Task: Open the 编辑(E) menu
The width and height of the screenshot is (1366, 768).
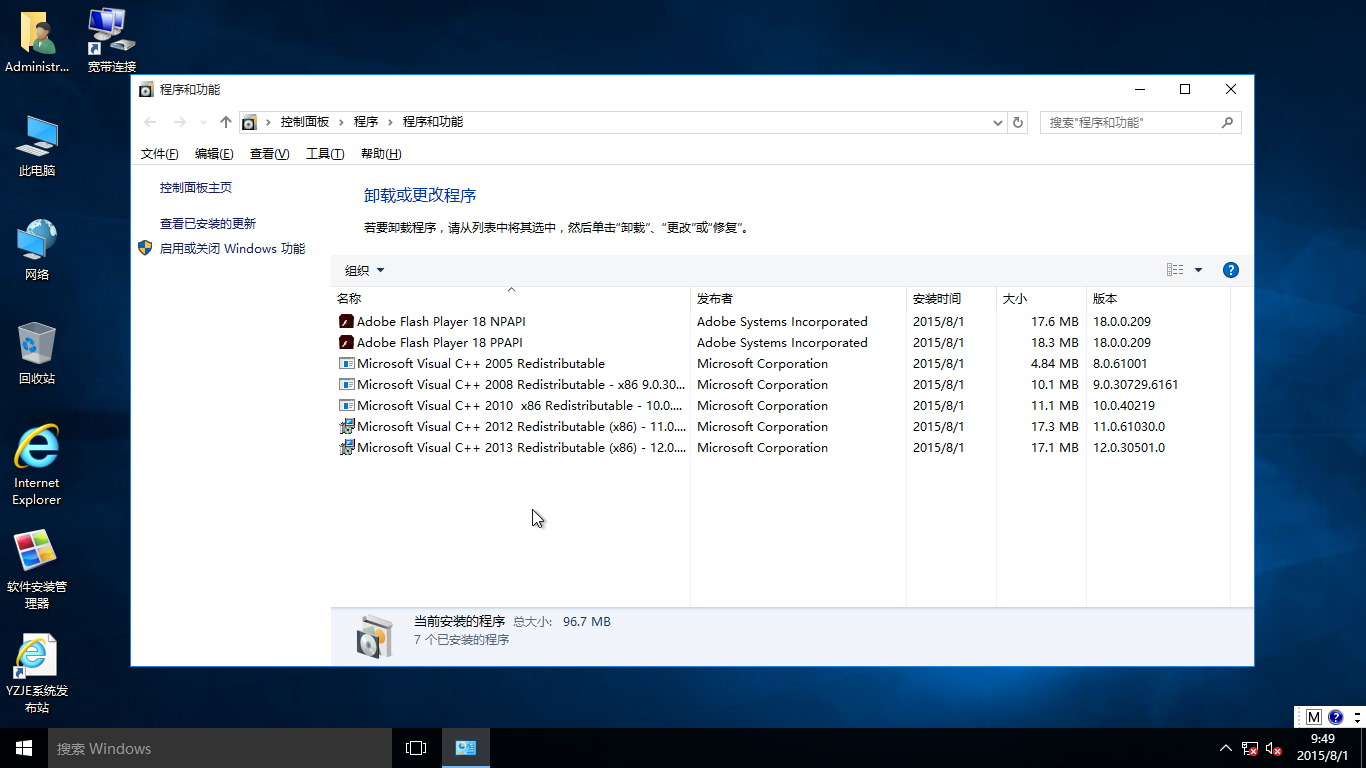Action: 214,154
